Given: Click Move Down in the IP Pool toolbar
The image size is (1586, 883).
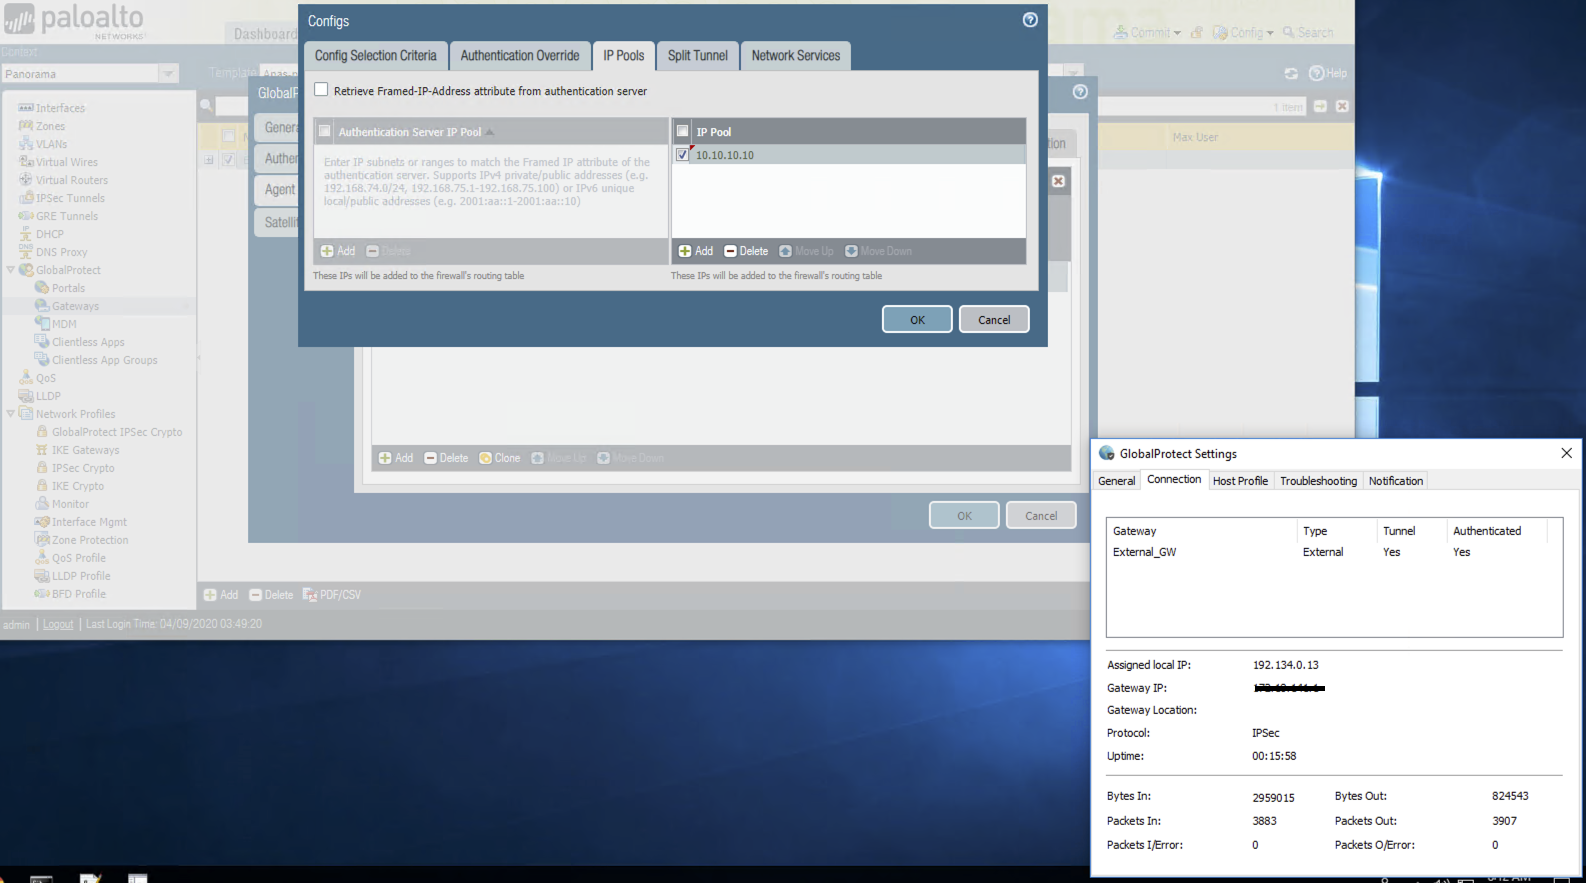Looking at the screenshot, I should pos(878,251).
